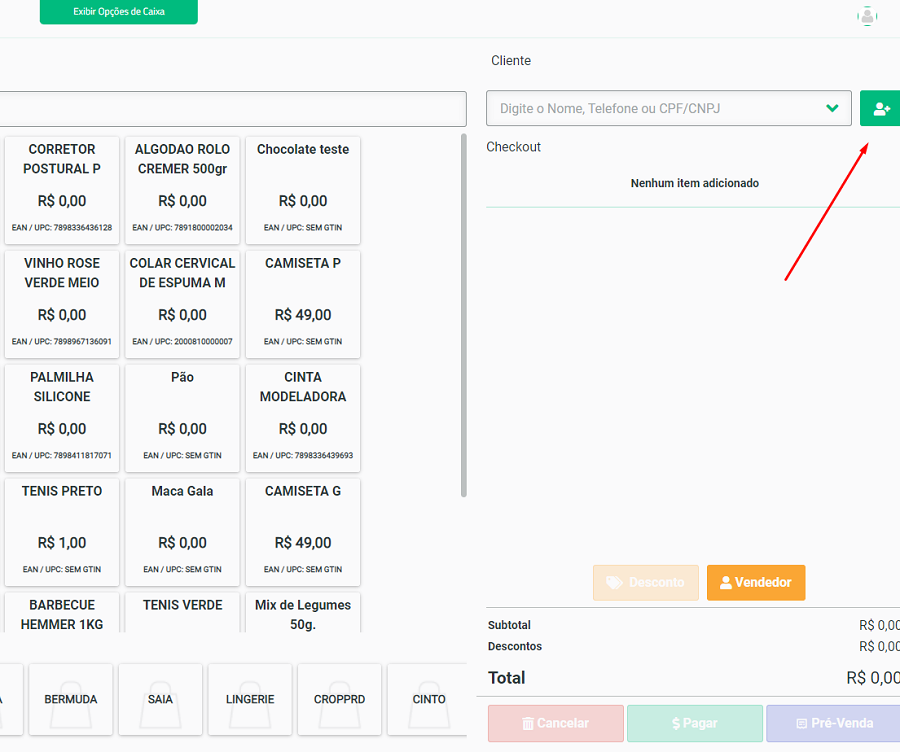
Task: Click the Desconto button
Action: tap(646, 583)
